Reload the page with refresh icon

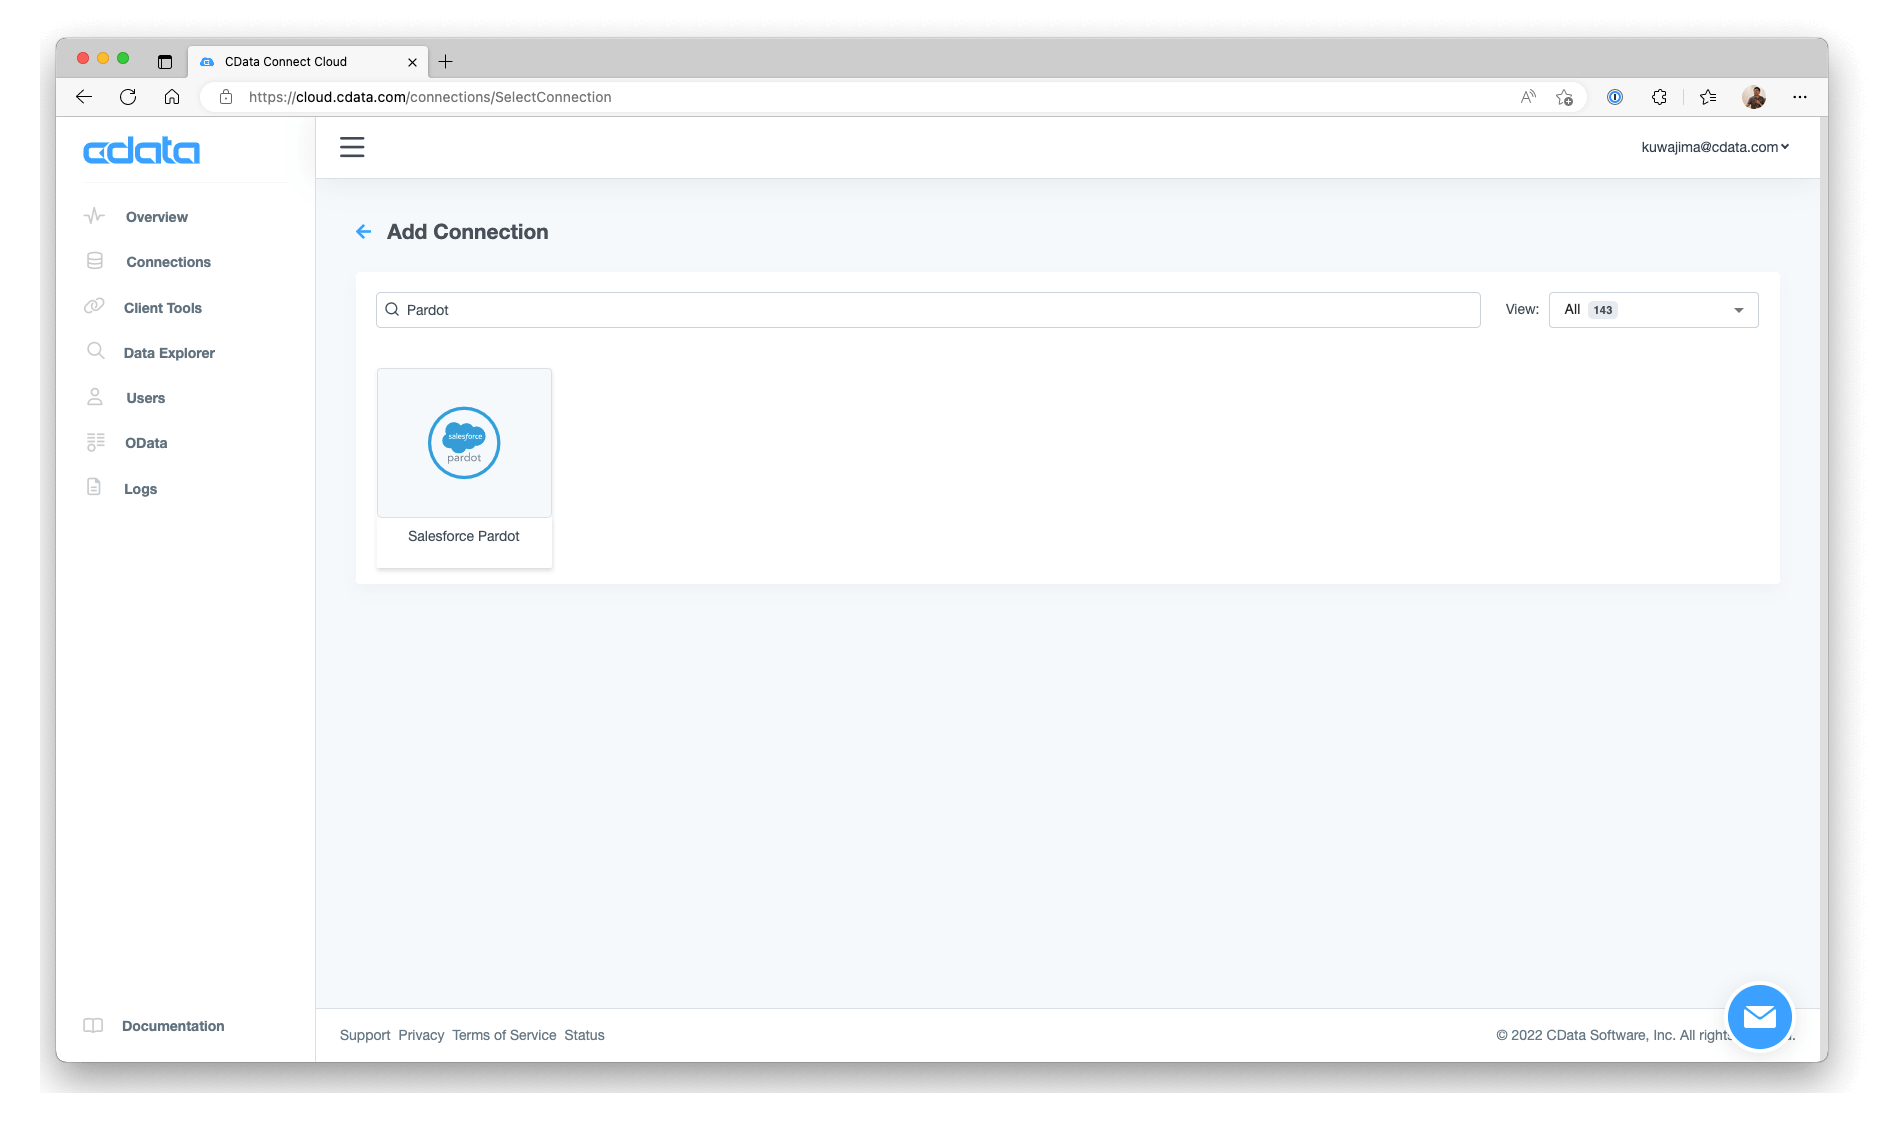(128, 97)
